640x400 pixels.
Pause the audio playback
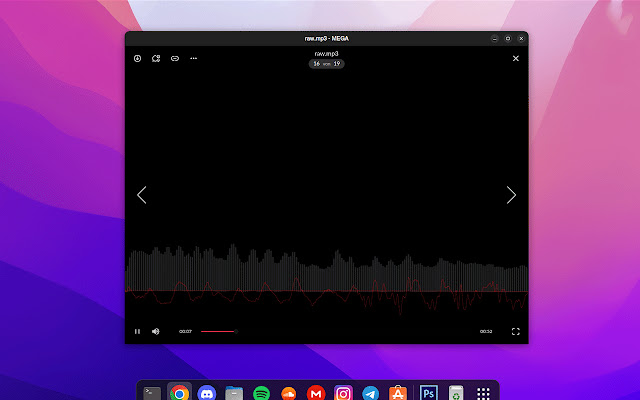pyautogui.click(x=138, y=331)
